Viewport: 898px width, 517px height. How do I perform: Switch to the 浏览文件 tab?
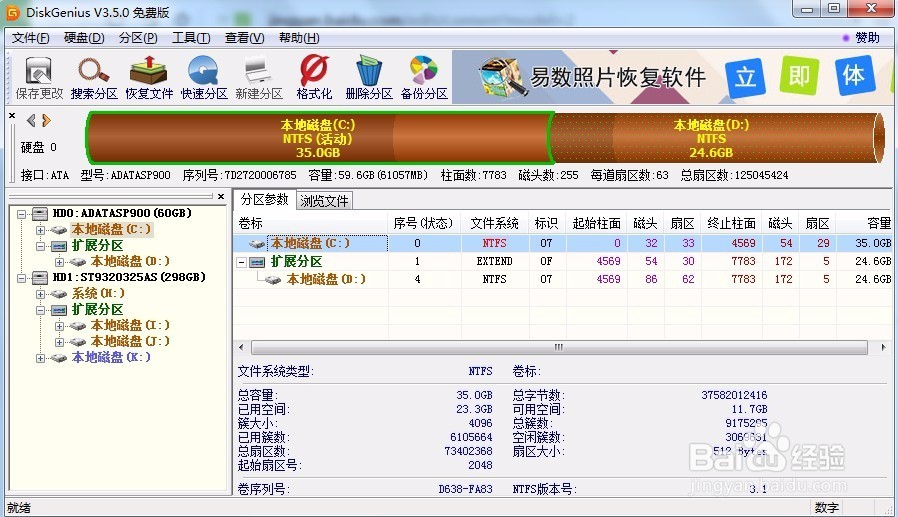pyautogui.click(x=324, y=201)
